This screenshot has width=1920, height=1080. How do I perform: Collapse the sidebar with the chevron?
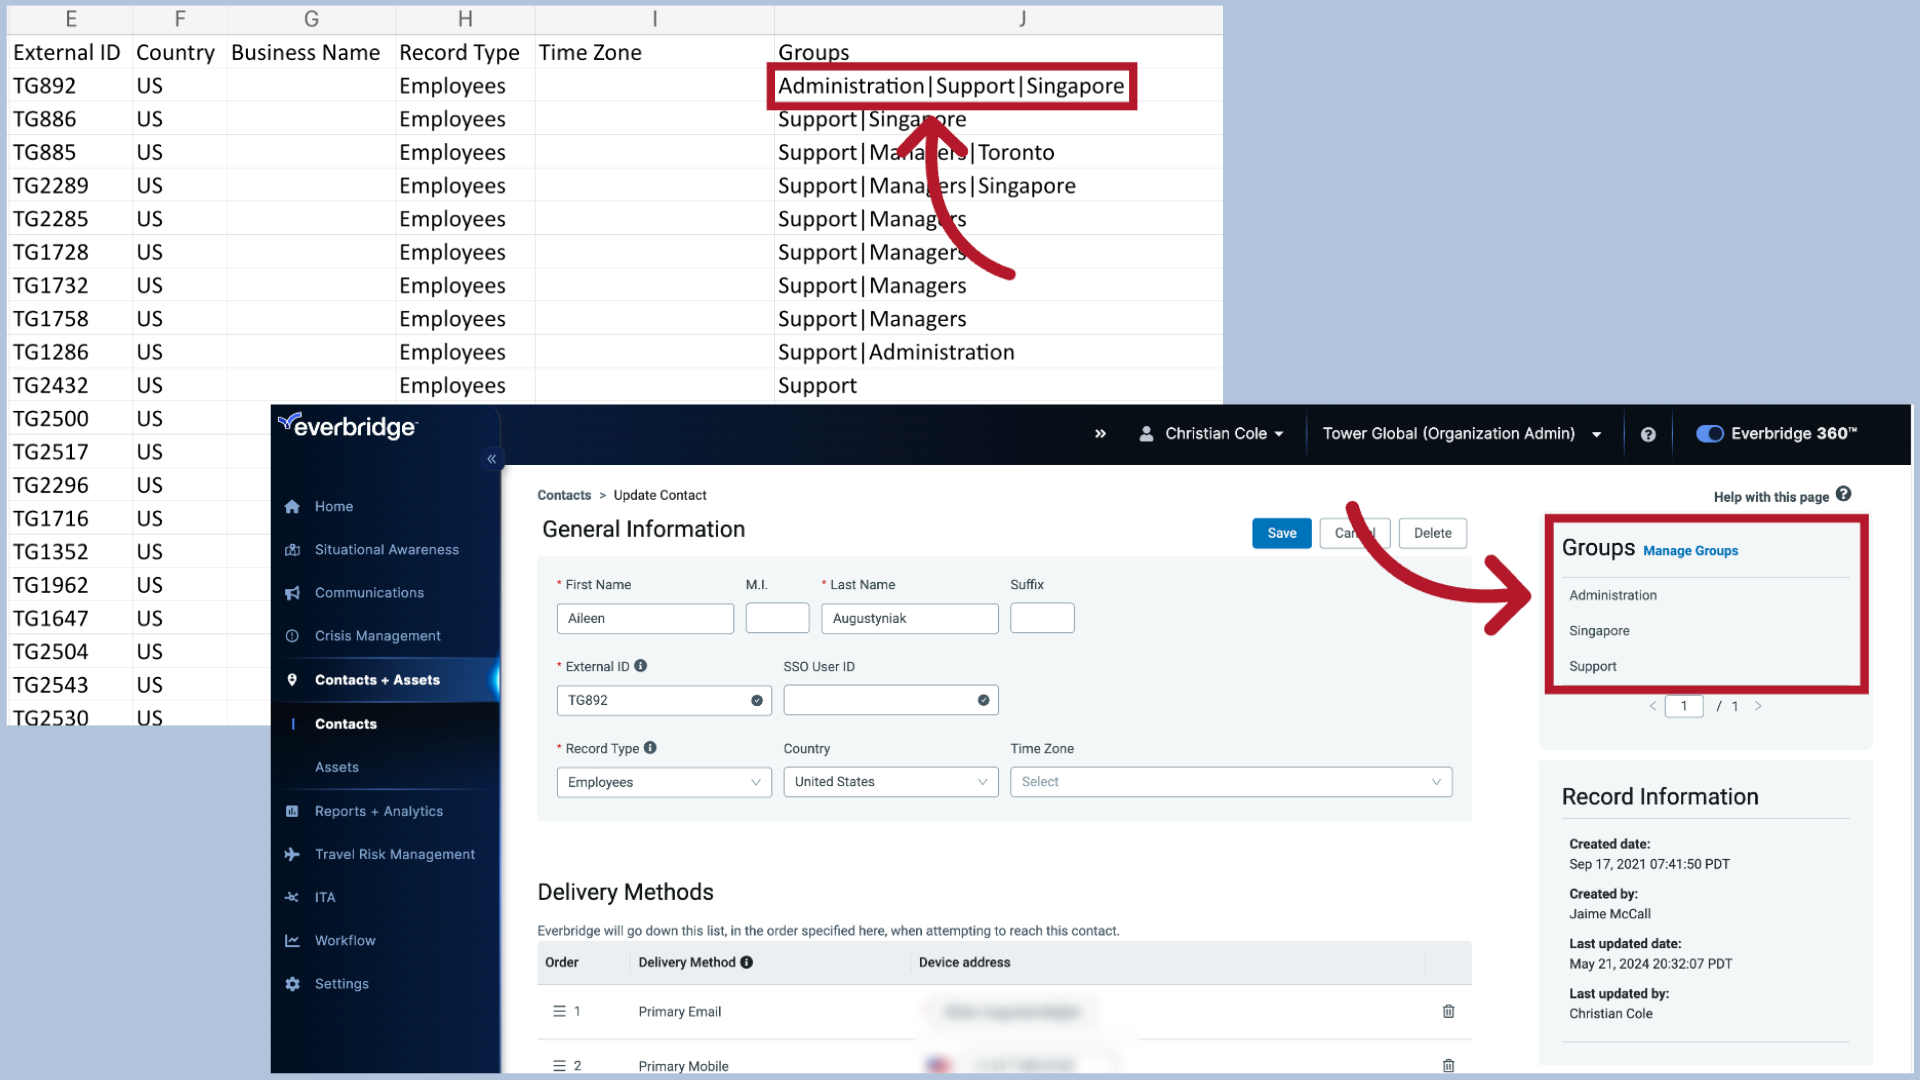(491, 458)
